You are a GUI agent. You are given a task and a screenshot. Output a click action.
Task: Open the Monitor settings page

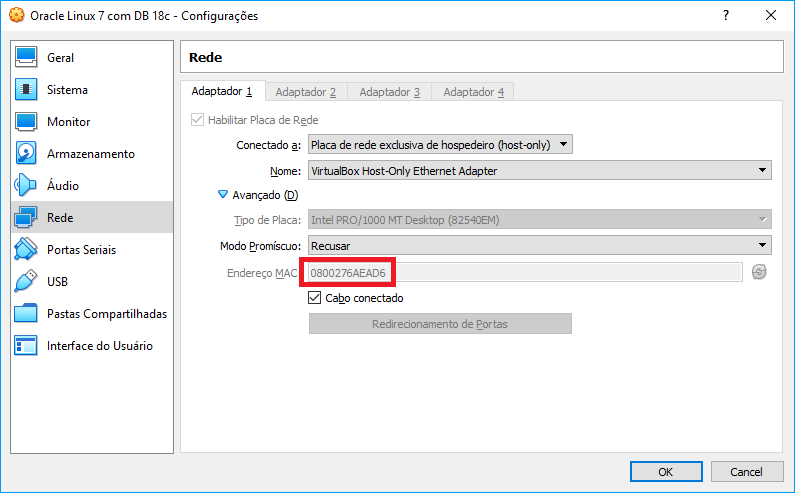pyautogui.click(x=92, y=121)
